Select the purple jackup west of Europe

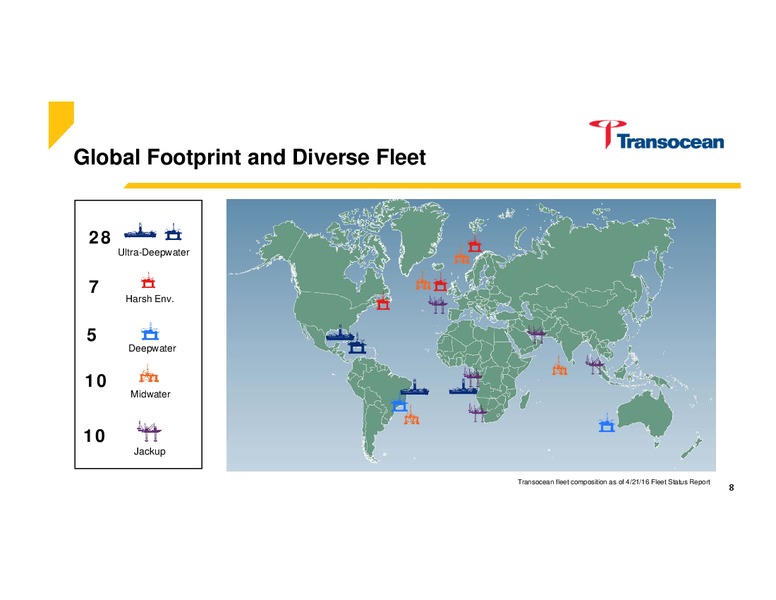[x=437, y=303]
